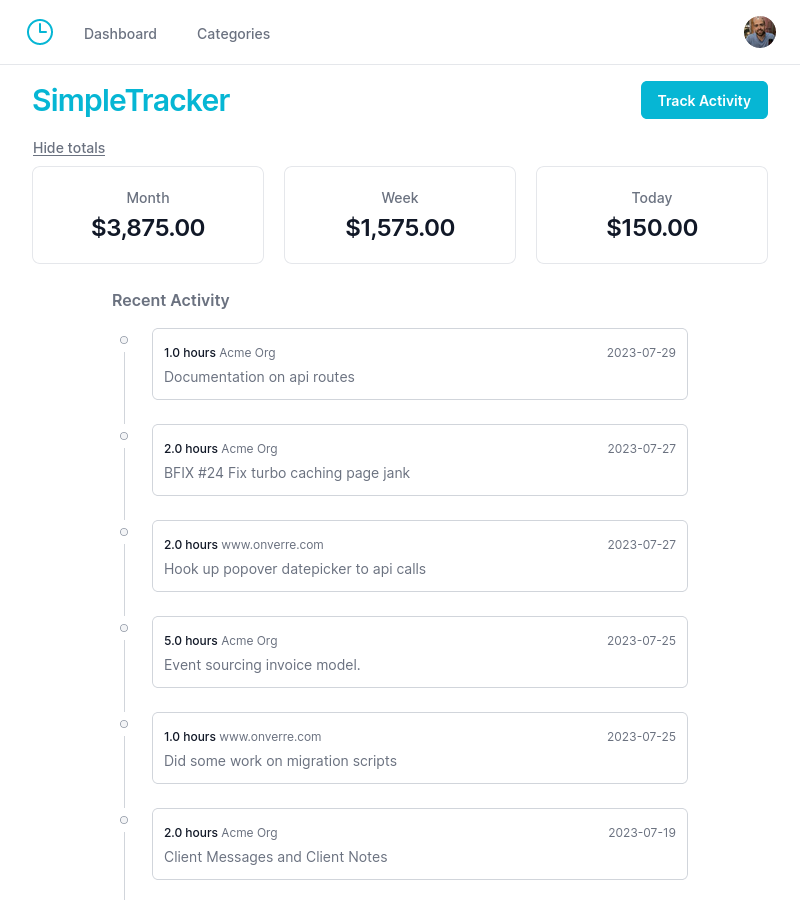Go to the Dashboard tab

point(120,34)
